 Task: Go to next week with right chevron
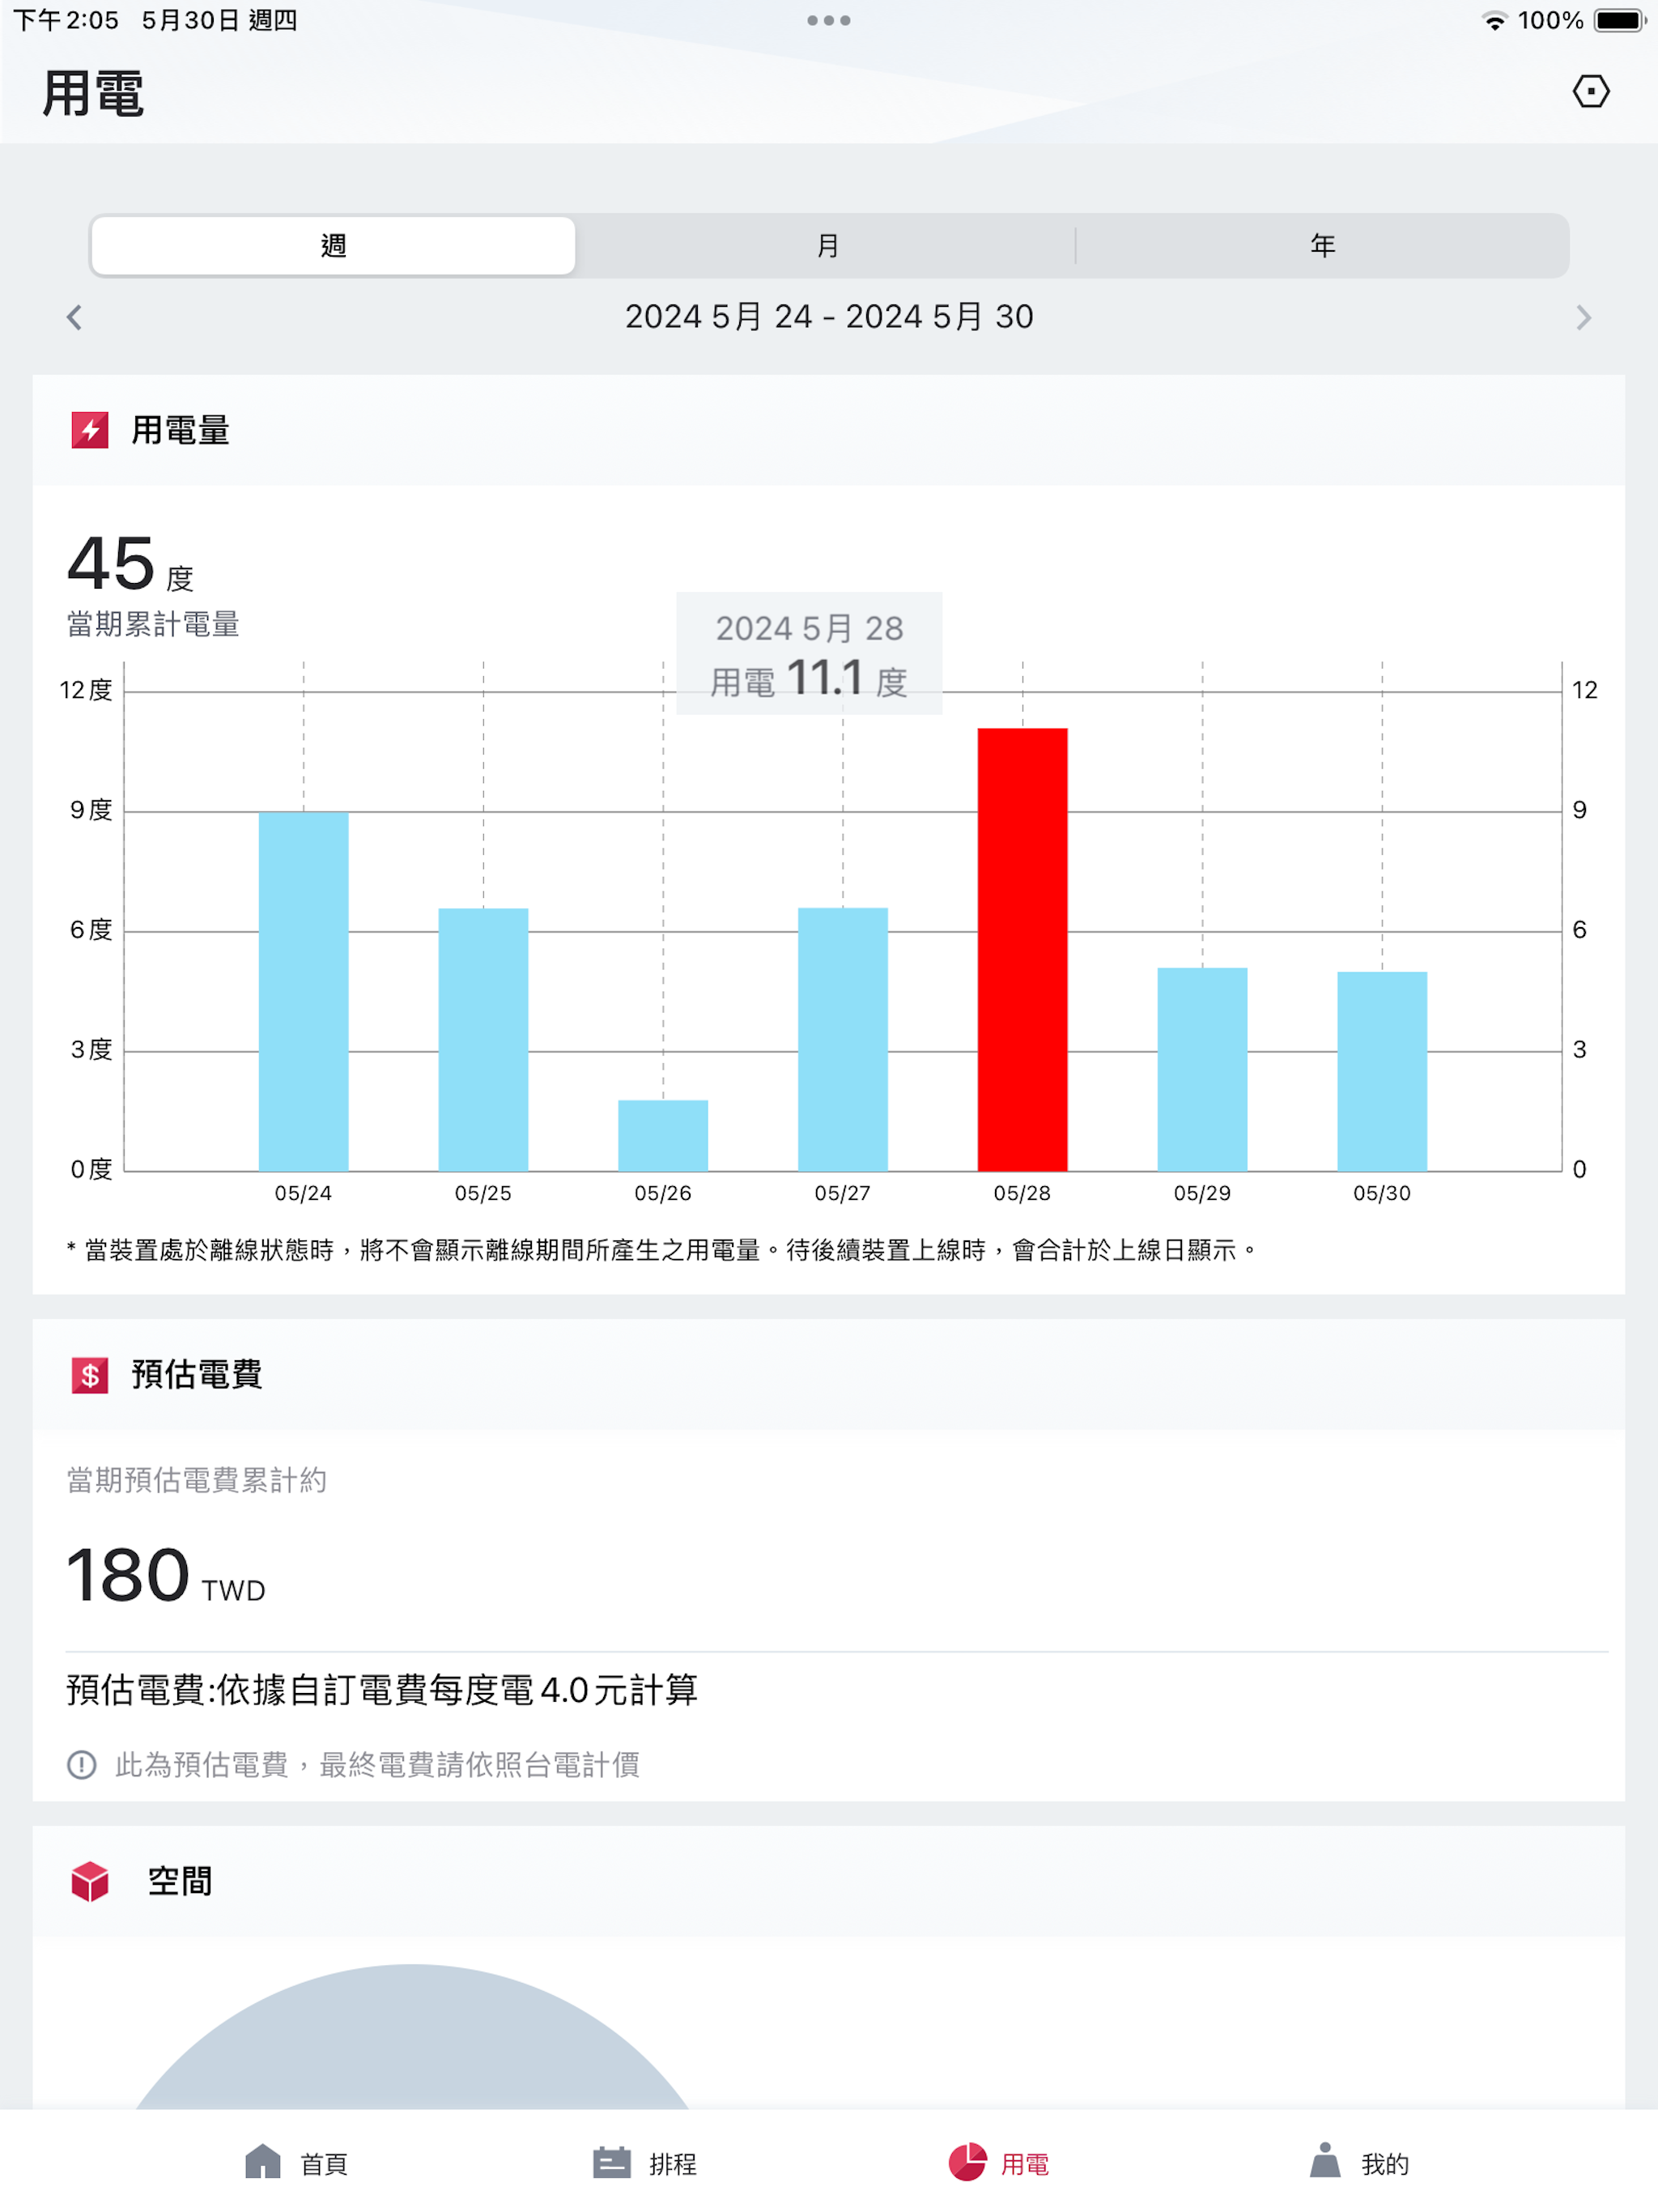[1583, 318]
